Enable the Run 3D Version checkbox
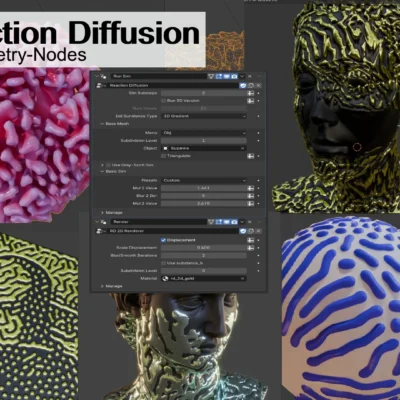The height and width of the screenshot is (400, 400). click(163, 101)
